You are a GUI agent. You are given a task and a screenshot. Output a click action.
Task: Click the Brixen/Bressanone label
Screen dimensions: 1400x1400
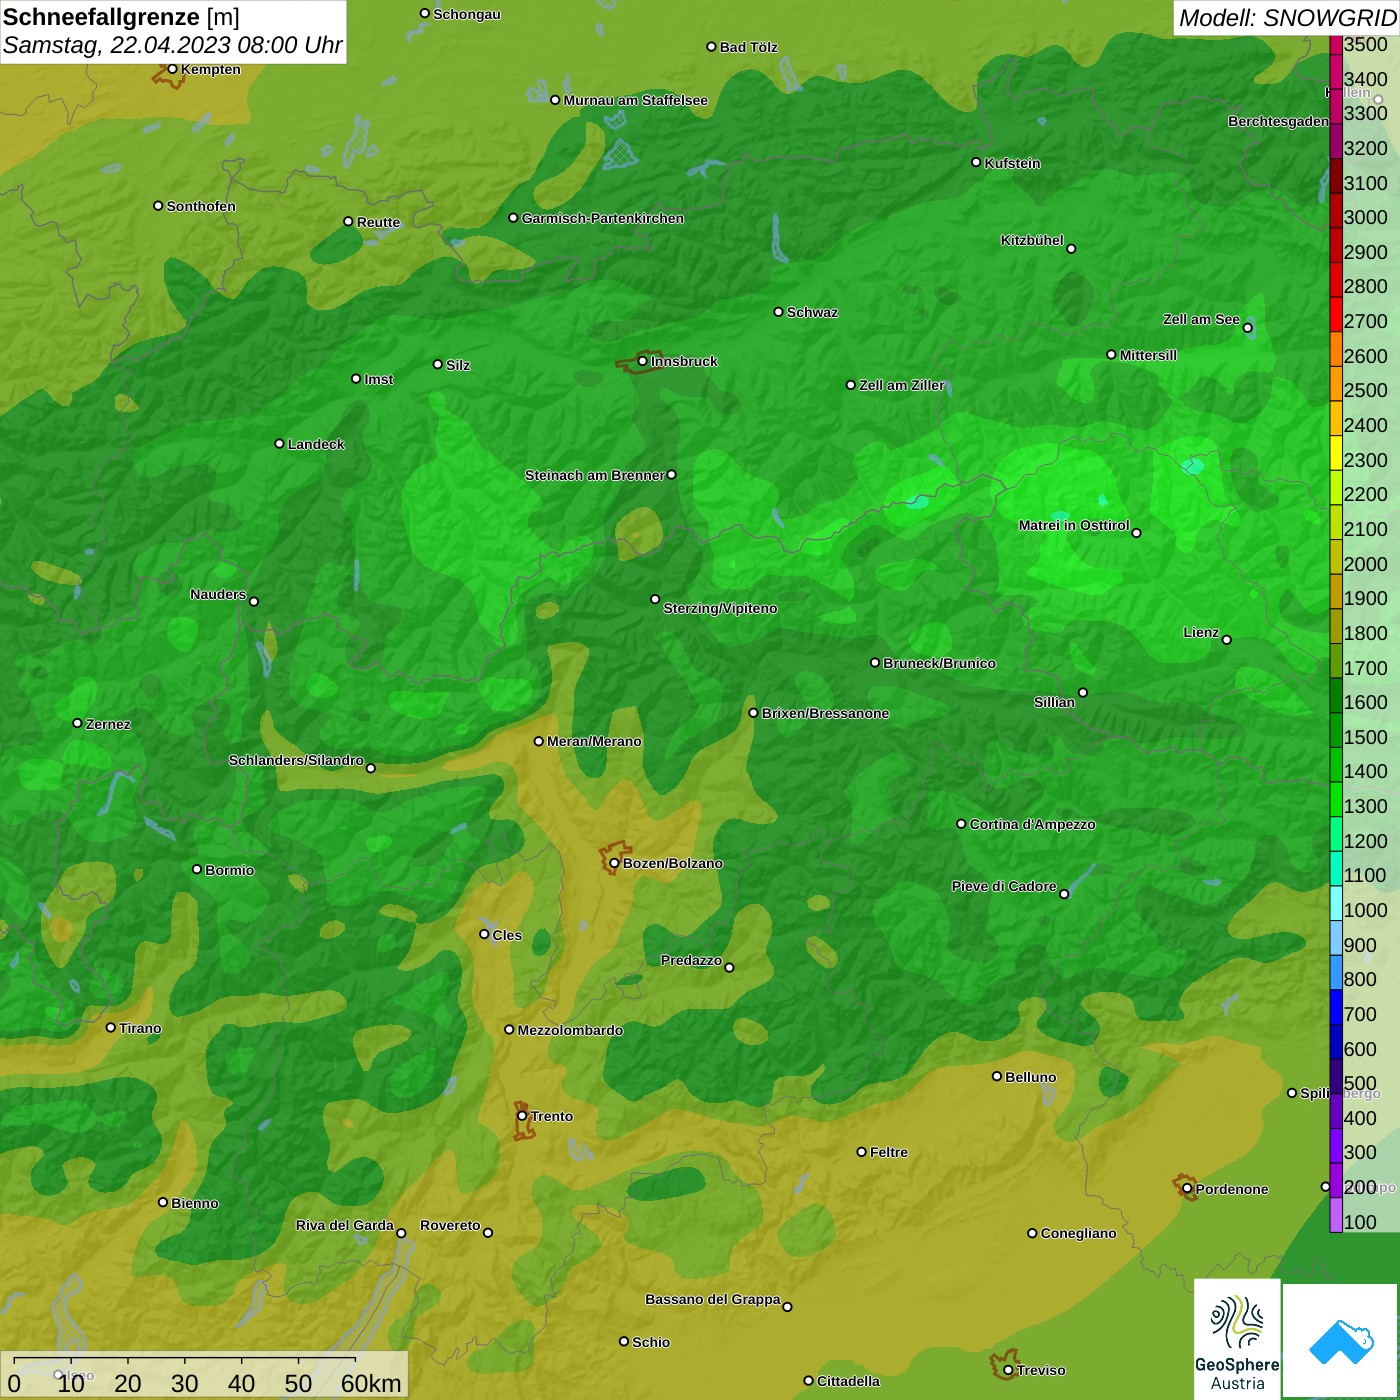tap(825, 713)
